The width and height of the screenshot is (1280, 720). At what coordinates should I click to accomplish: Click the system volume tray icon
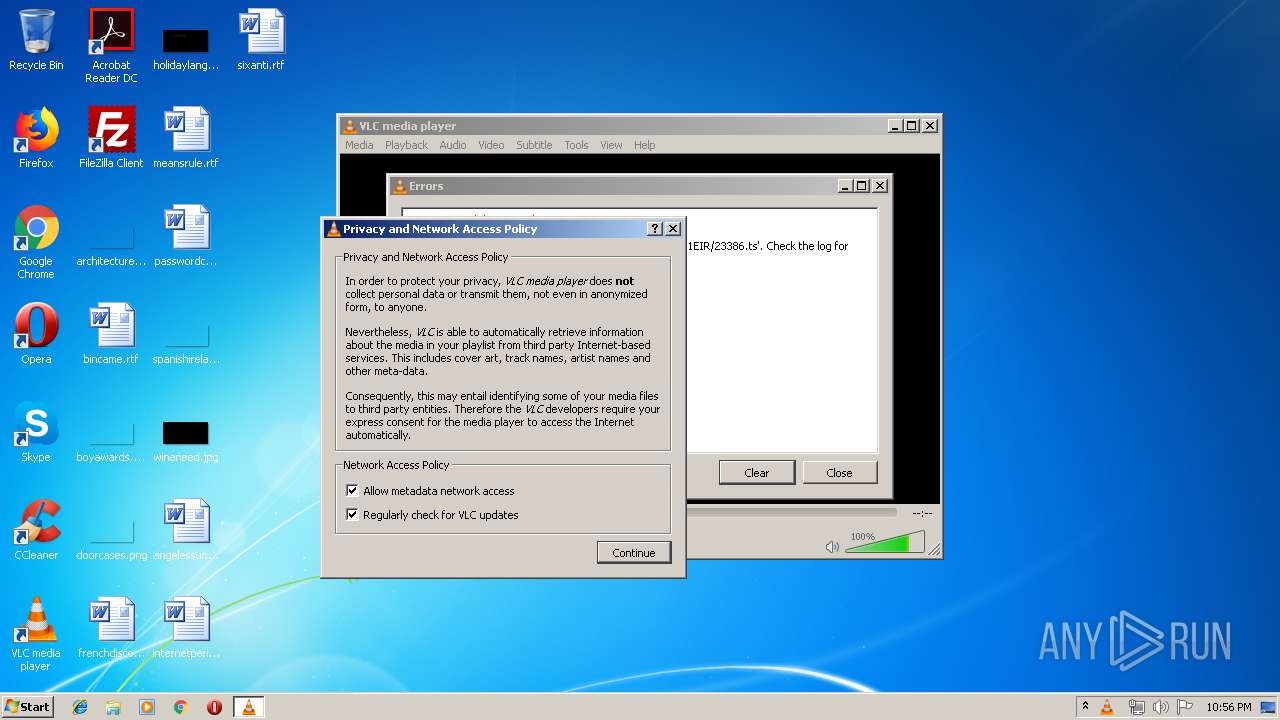click(1161, 707)
